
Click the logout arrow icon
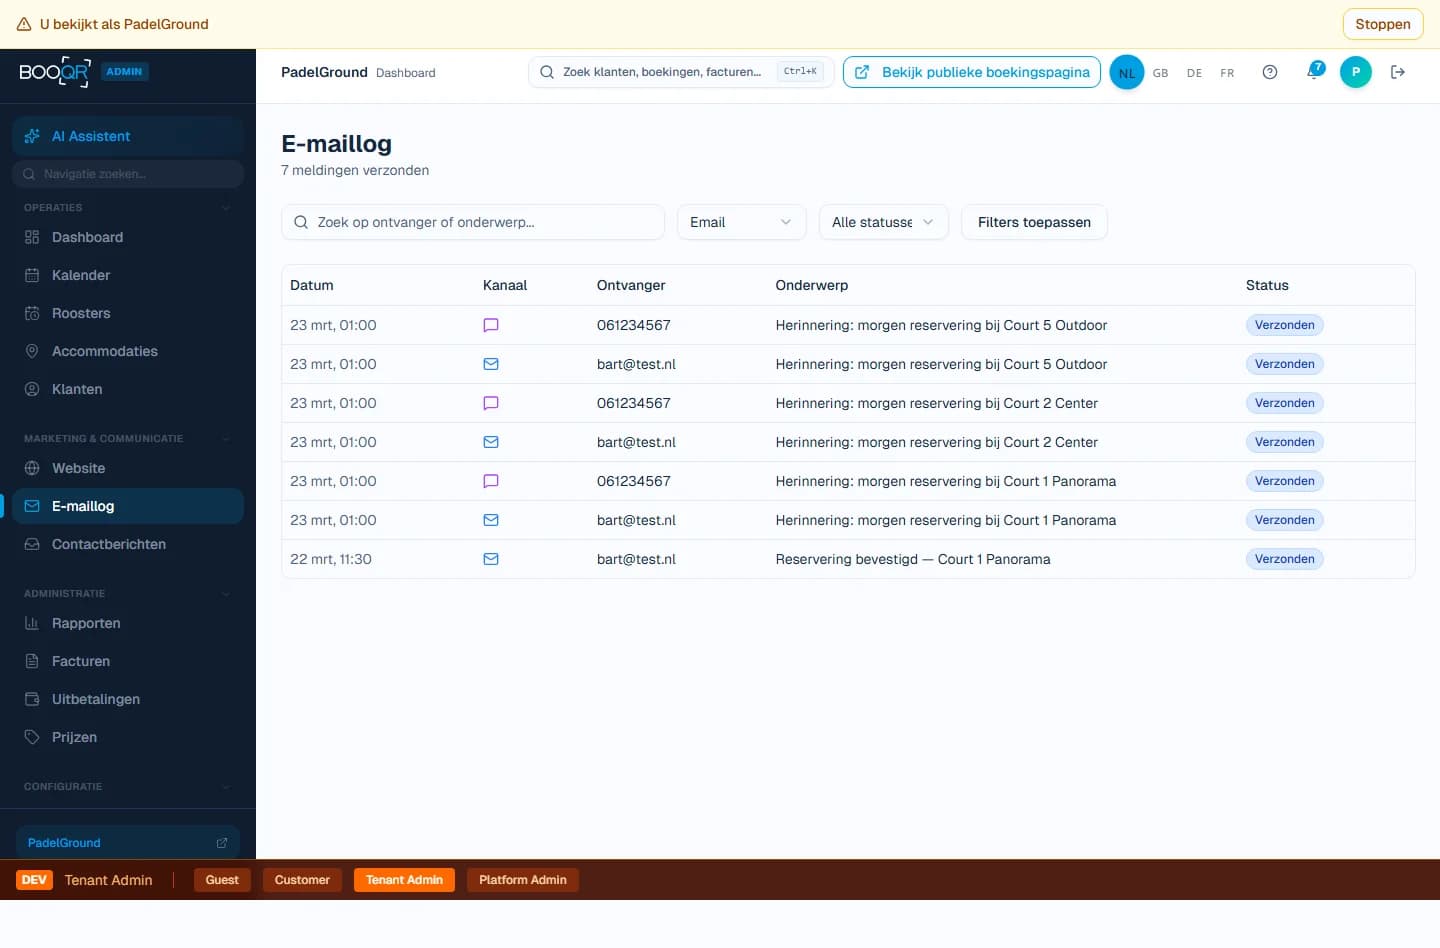click(1398, 72)
